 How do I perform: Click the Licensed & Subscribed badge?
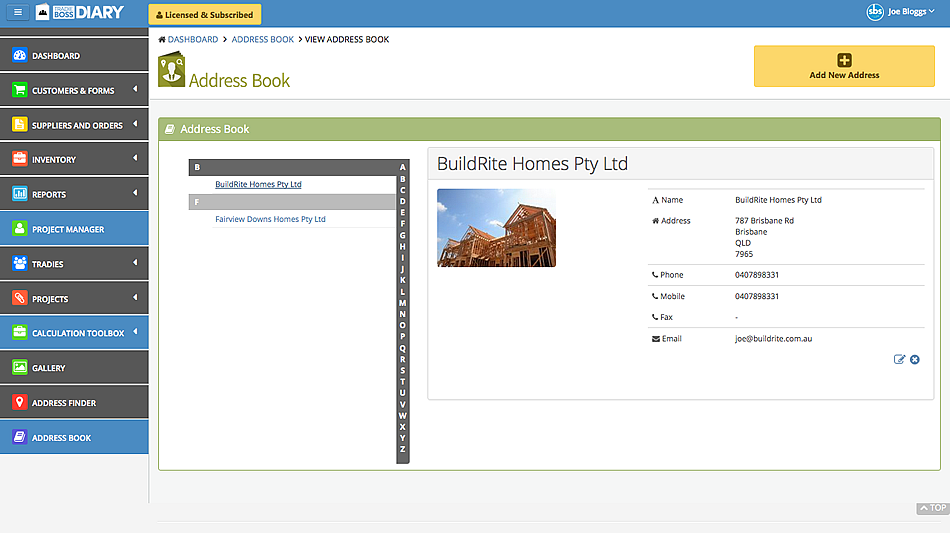pos(205,15)
